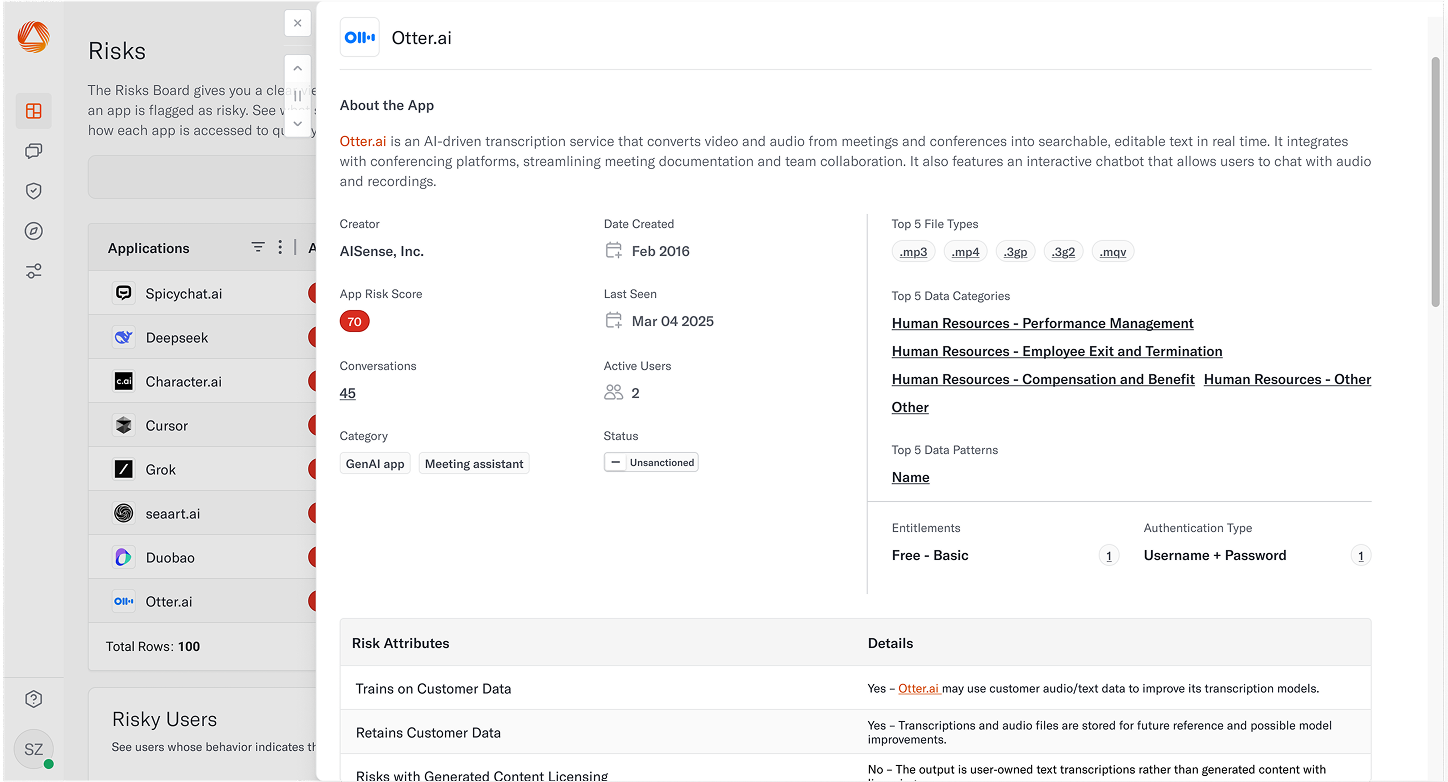
Task: Open the sliders settings icon in sidebar
Action: pos(34,271)
